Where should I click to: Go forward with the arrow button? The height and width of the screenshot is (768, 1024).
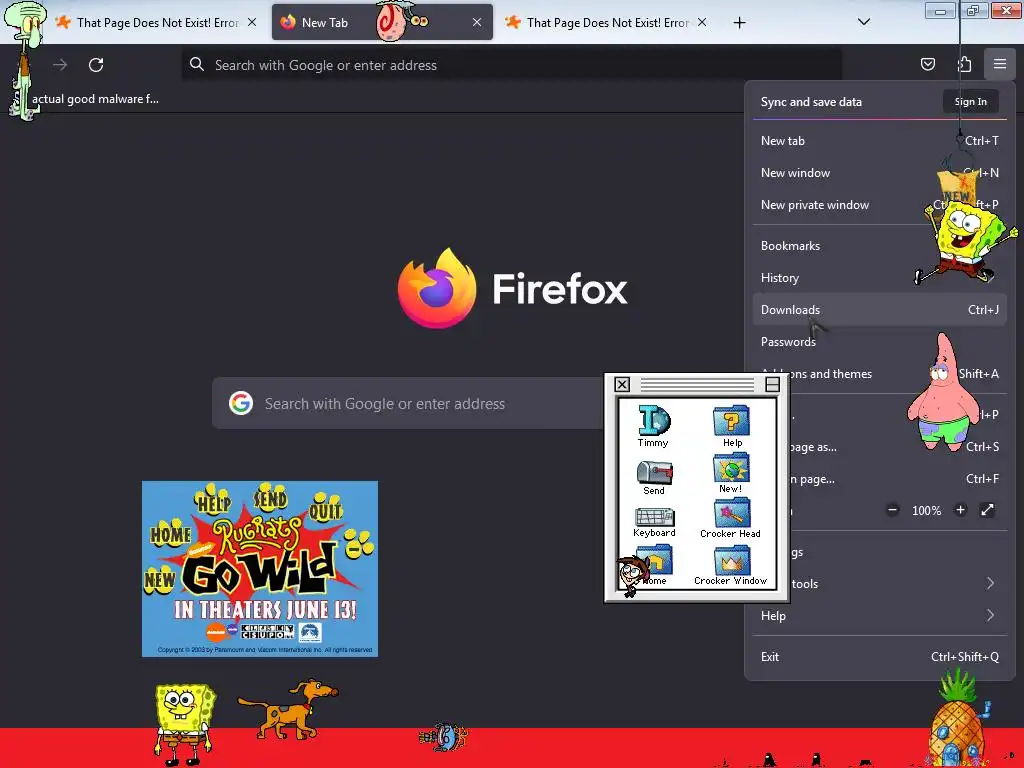coord(60,65)
